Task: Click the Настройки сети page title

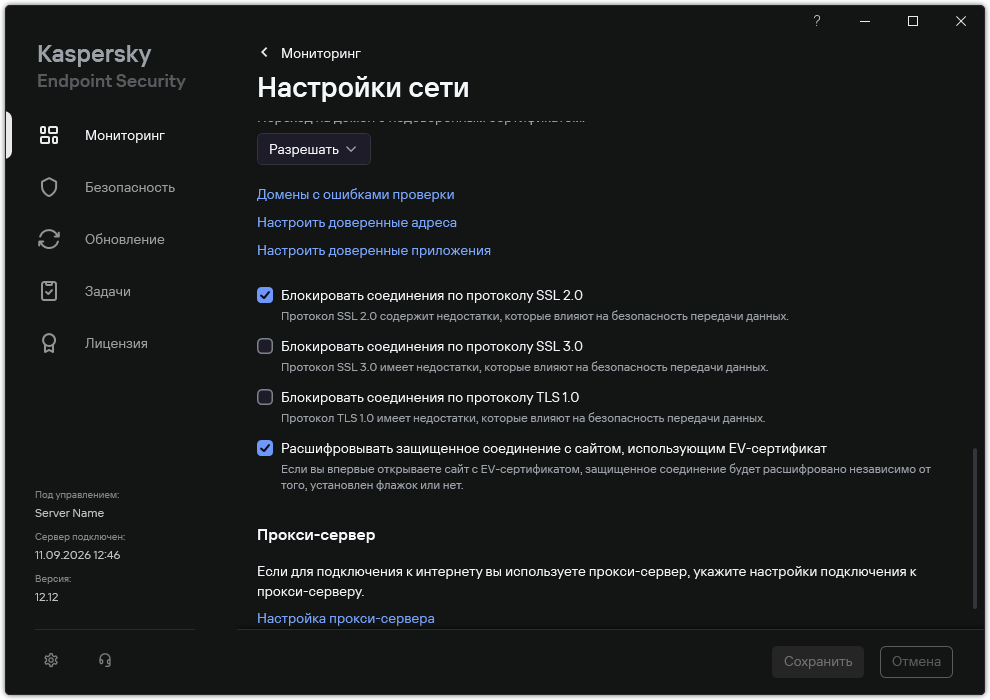Action: (363, 87)
